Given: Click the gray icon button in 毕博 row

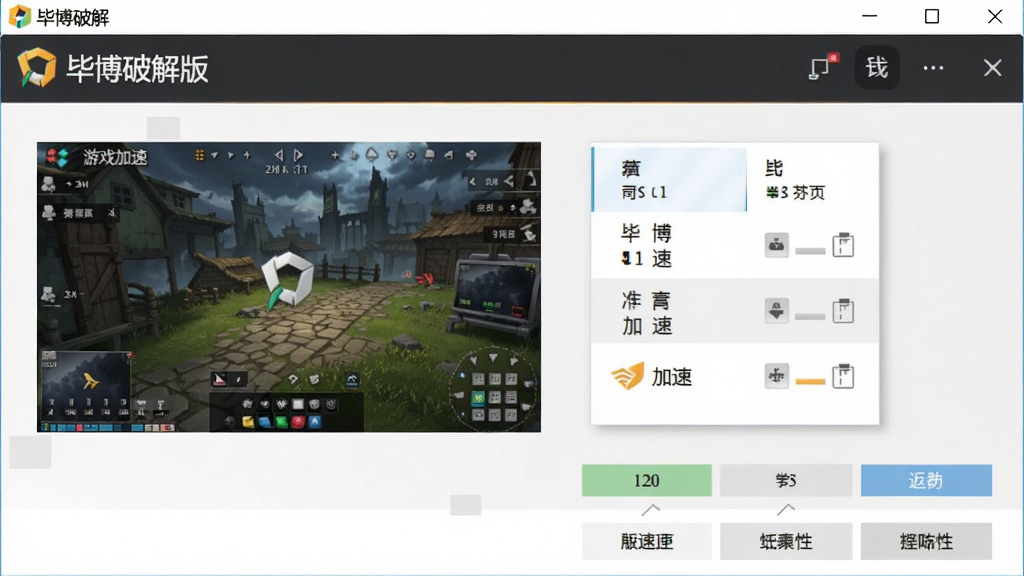Looking at the screenshot, I should (x=776, y=246).
